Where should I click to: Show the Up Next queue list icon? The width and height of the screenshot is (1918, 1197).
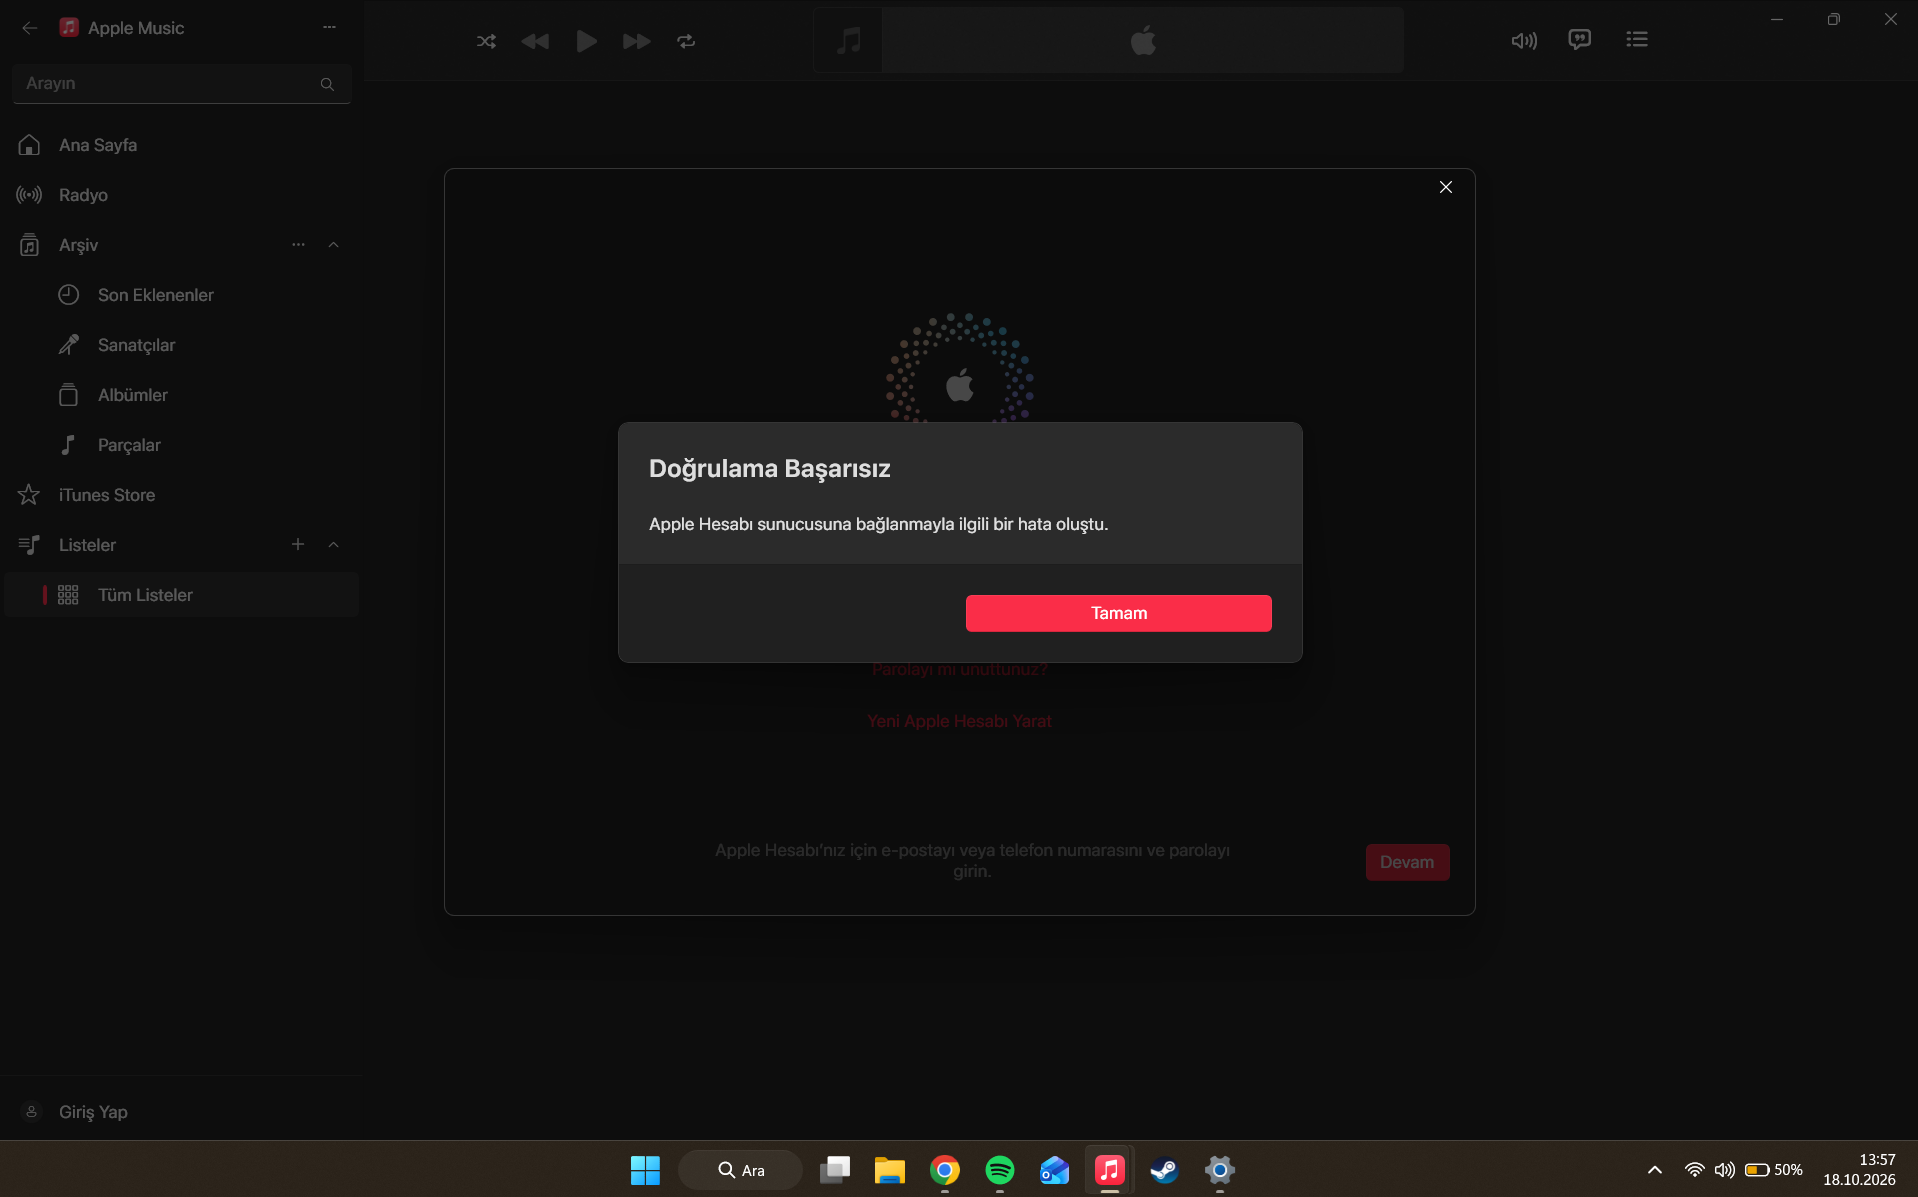click(x=1637, y=40)
